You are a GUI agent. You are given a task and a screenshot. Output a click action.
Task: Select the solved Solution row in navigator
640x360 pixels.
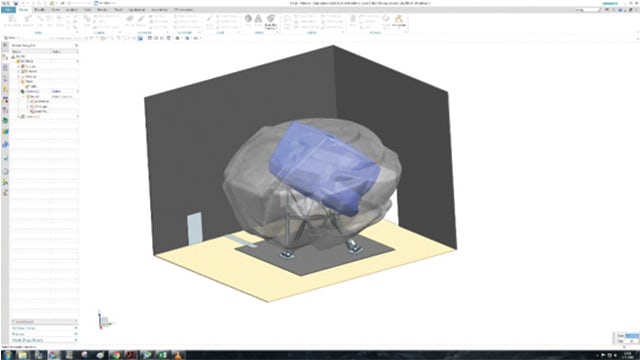[44, 91]
